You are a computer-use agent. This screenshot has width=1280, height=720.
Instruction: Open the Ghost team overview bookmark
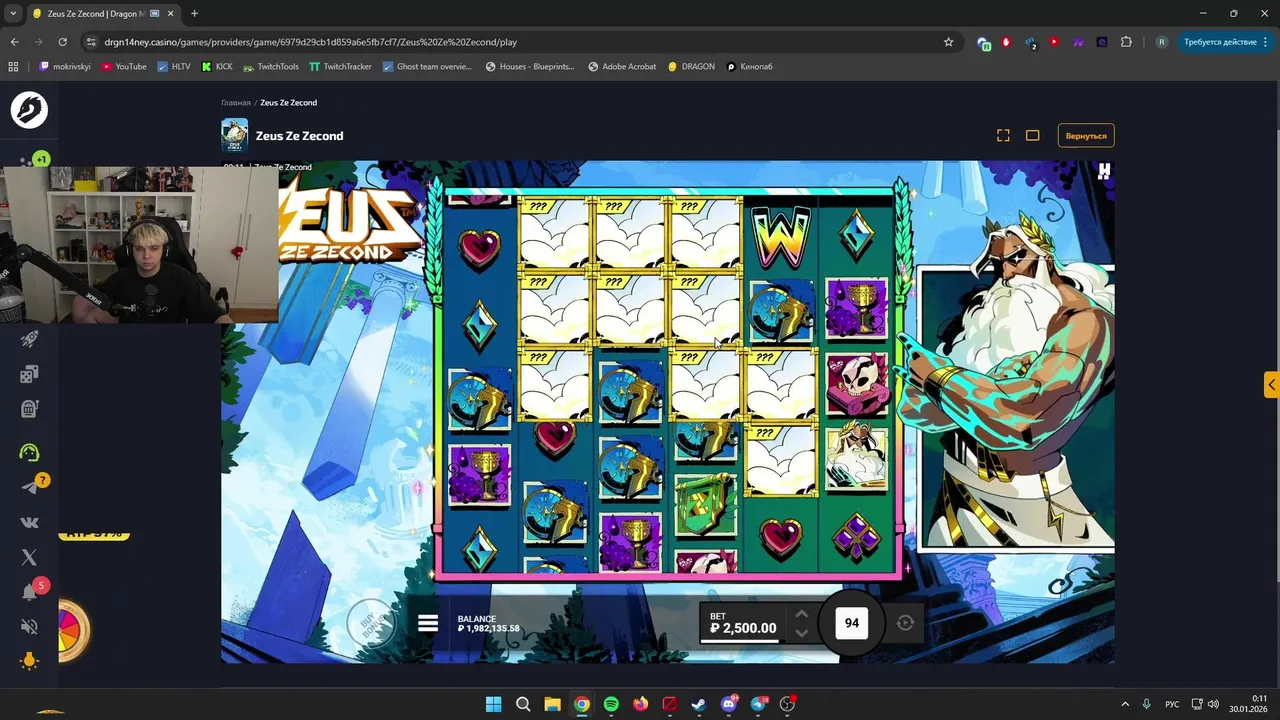[x=427, y=66]
